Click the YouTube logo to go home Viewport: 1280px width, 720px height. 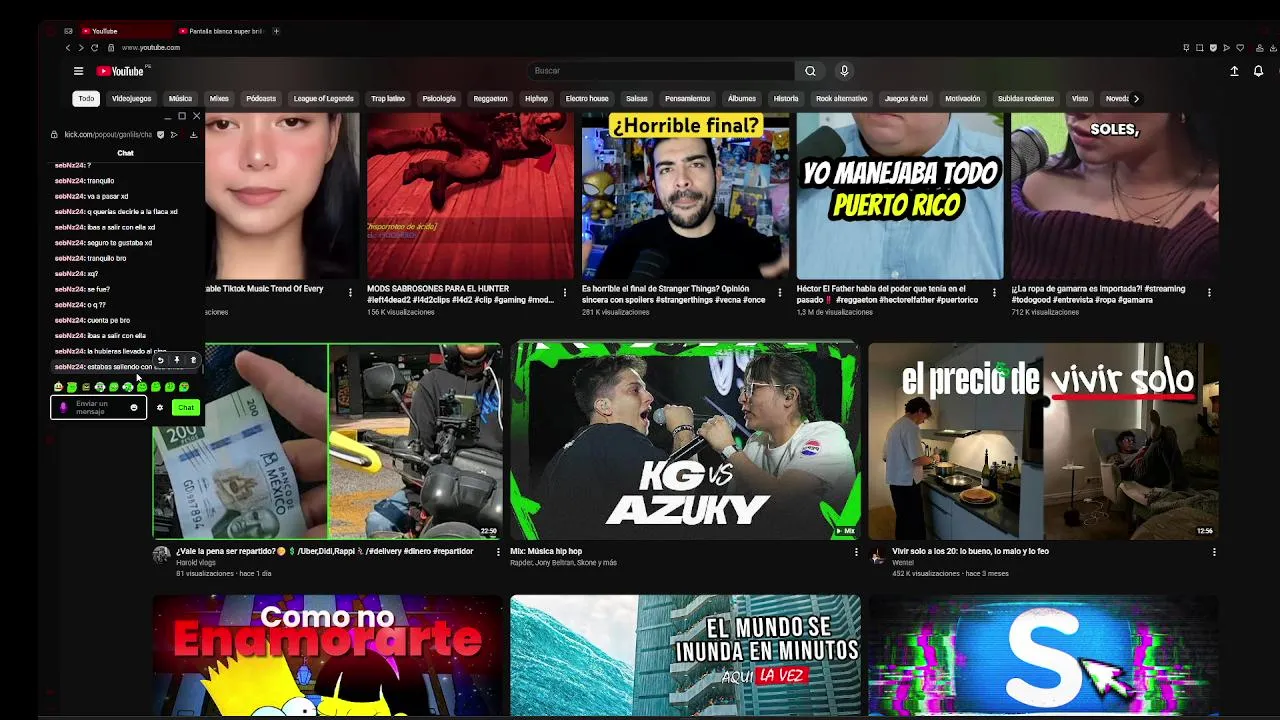122,71
